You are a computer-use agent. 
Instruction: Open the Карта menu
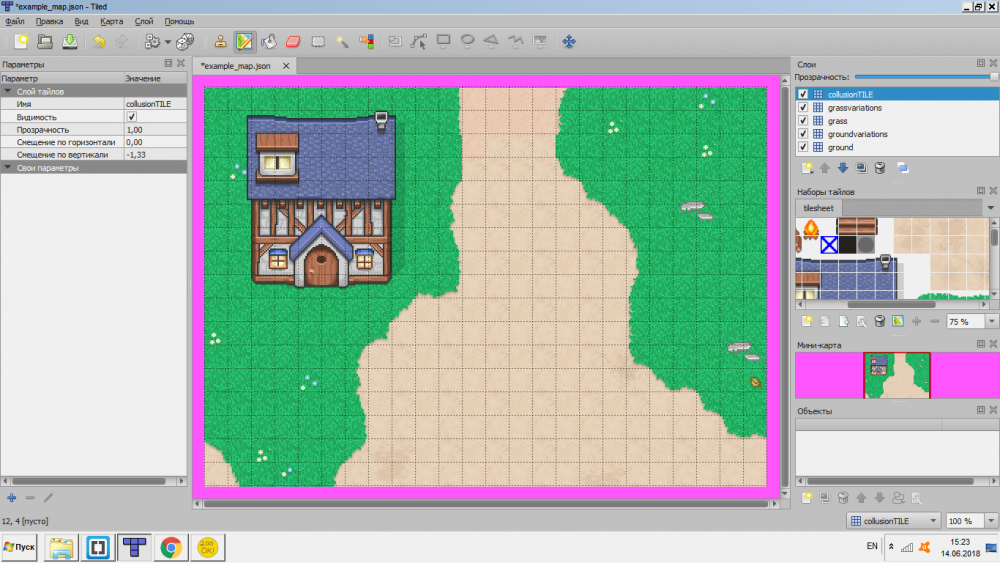[x=111, y=21]
